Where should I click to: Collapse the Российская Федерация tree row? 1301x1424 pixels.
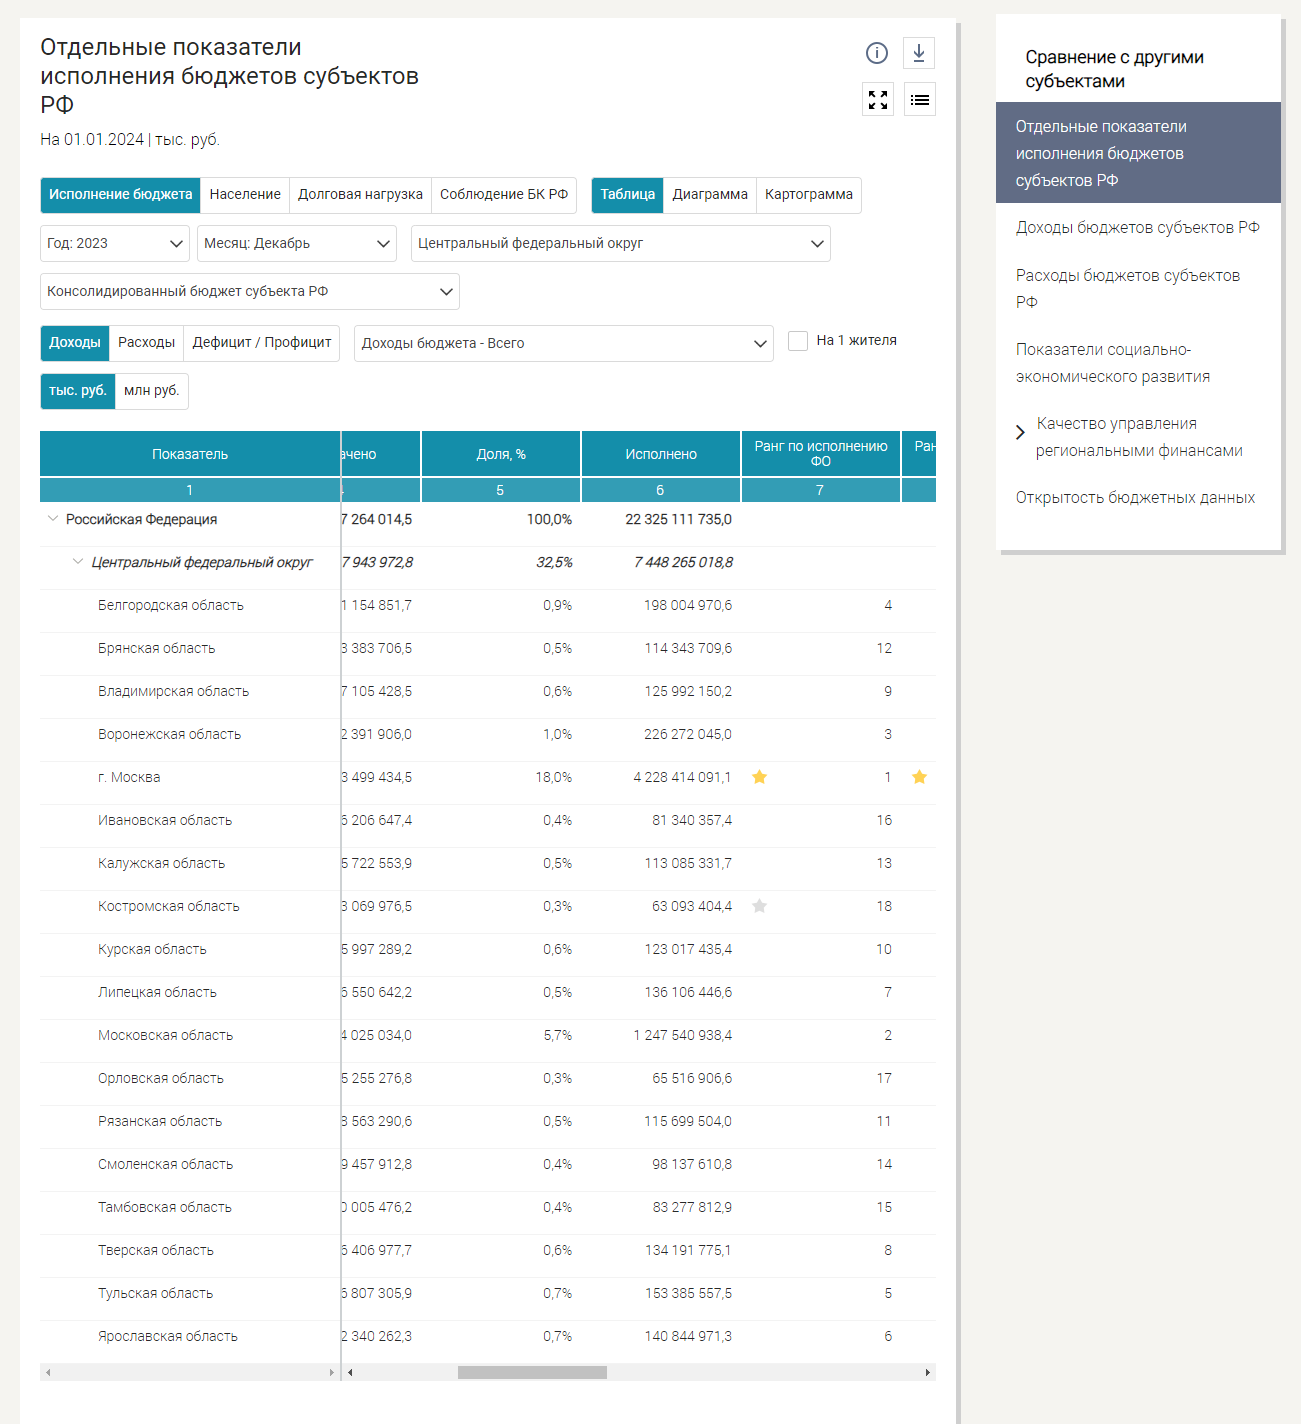(x=53, y=519)
